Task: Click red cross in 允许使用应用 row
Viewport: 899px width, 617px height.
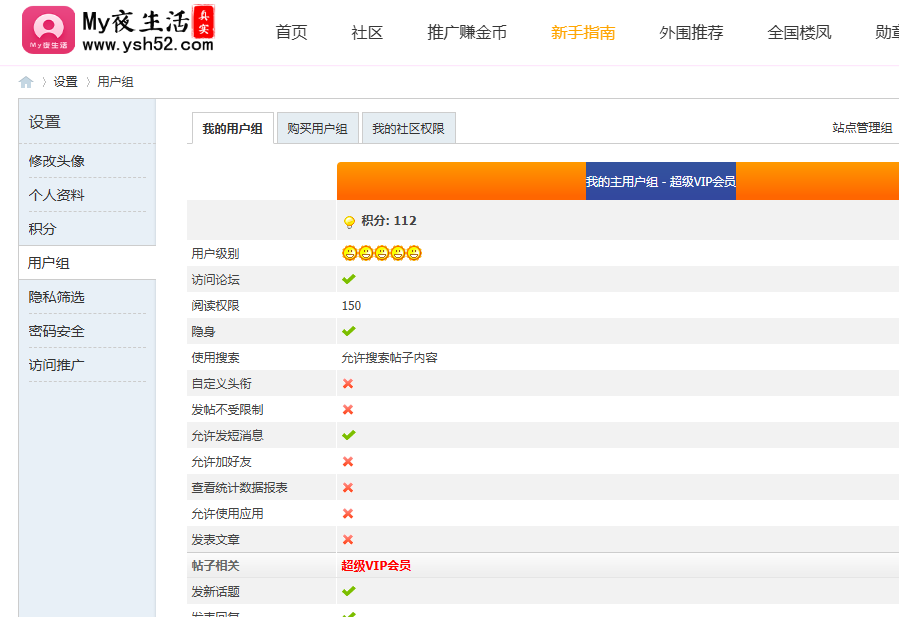Action: [348, 514]
